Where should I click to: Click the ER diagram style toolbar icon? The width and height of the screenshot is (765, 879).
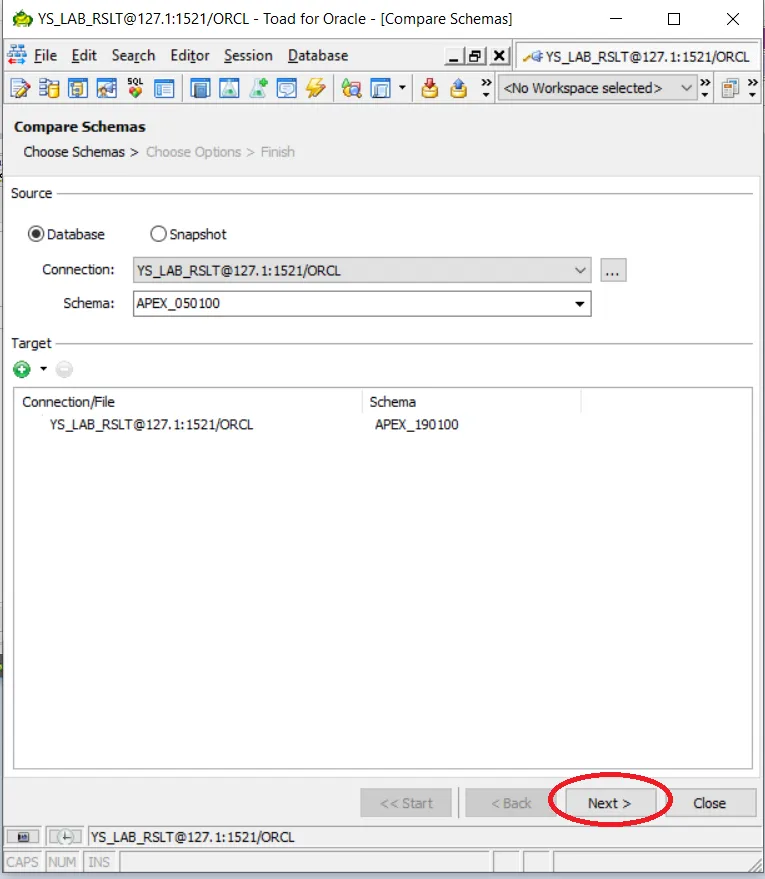[x=106, y=89]
